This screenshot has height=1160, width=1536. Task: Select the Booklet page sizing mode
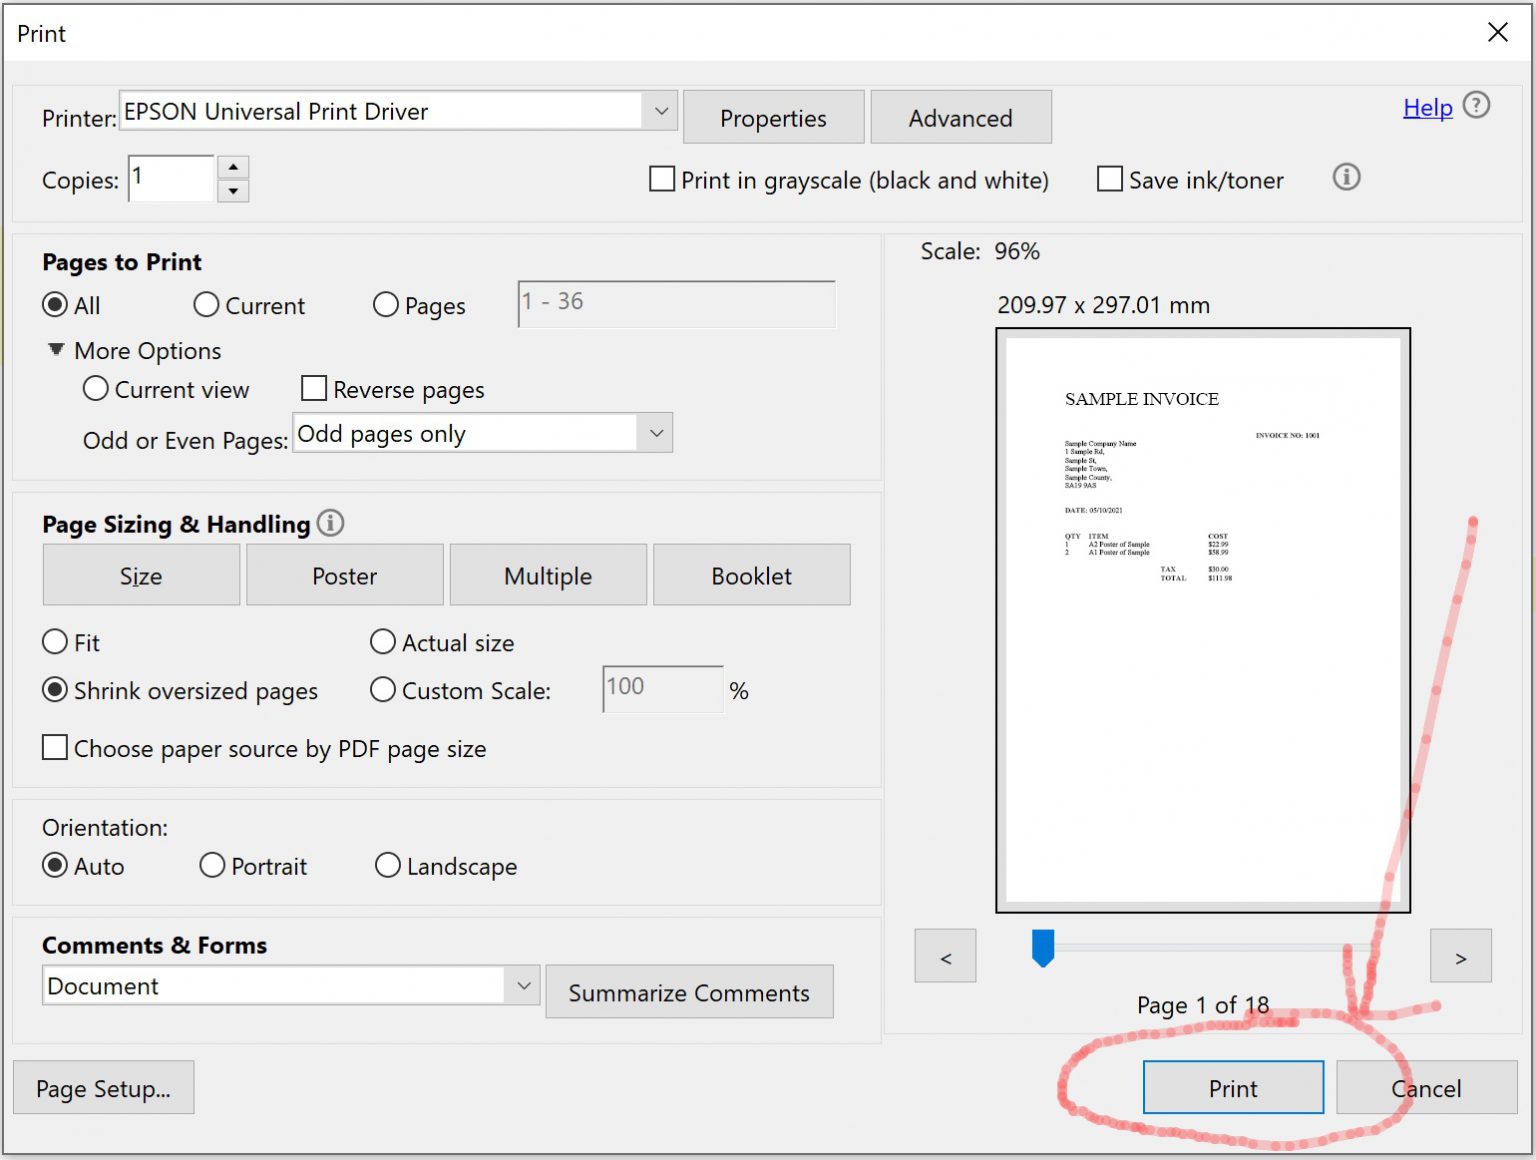(x=751, y=575)
